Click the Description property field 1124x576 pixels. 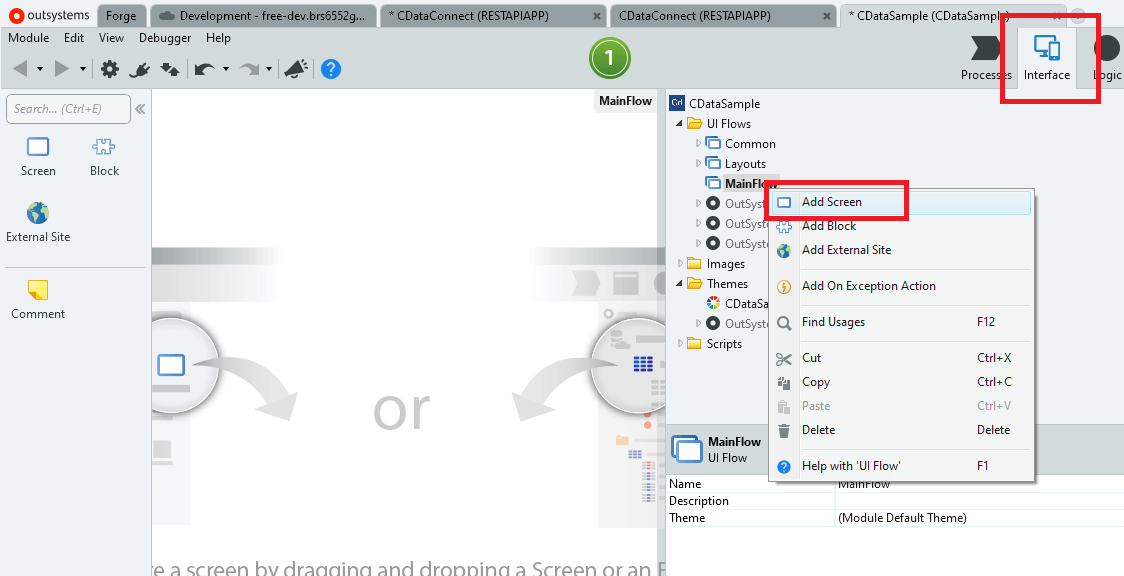click(x=979, y=501)
